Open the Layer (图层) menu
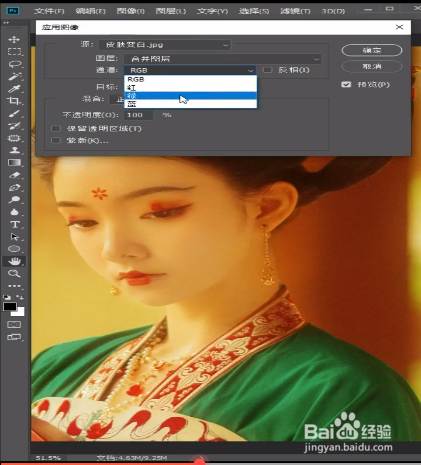This screenshot has width=421, height=465. coord(171,11)
